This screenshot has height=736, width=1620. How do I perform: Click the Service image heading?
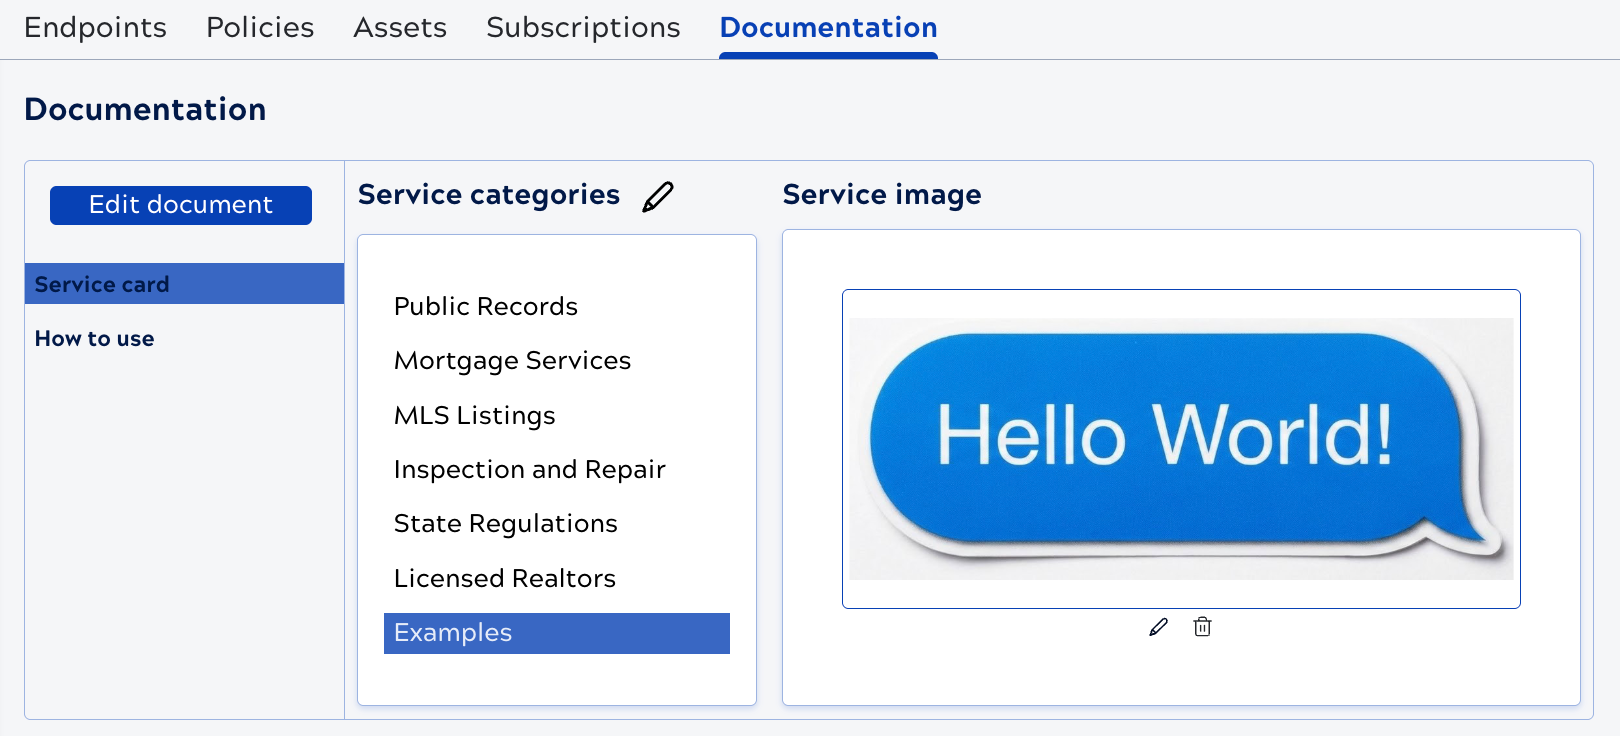(882, 195)
